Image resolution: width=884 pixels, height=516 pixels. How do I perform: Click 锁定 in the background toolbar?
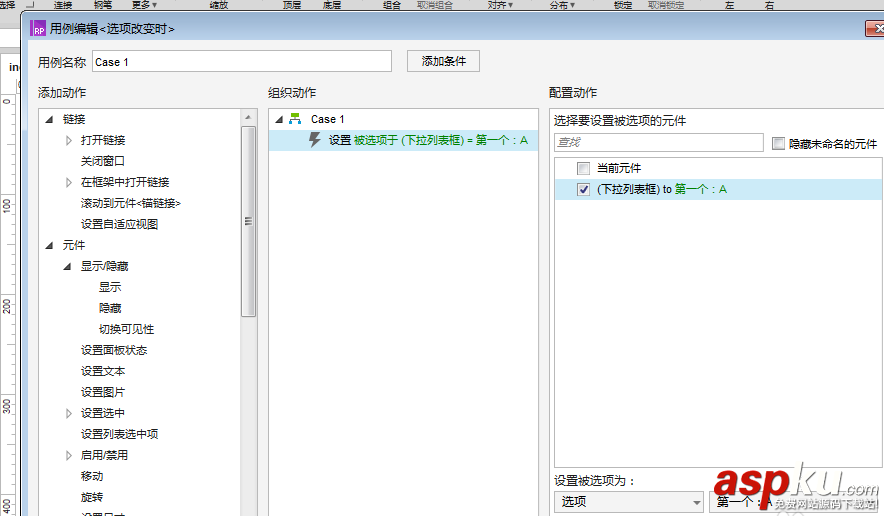623,5
